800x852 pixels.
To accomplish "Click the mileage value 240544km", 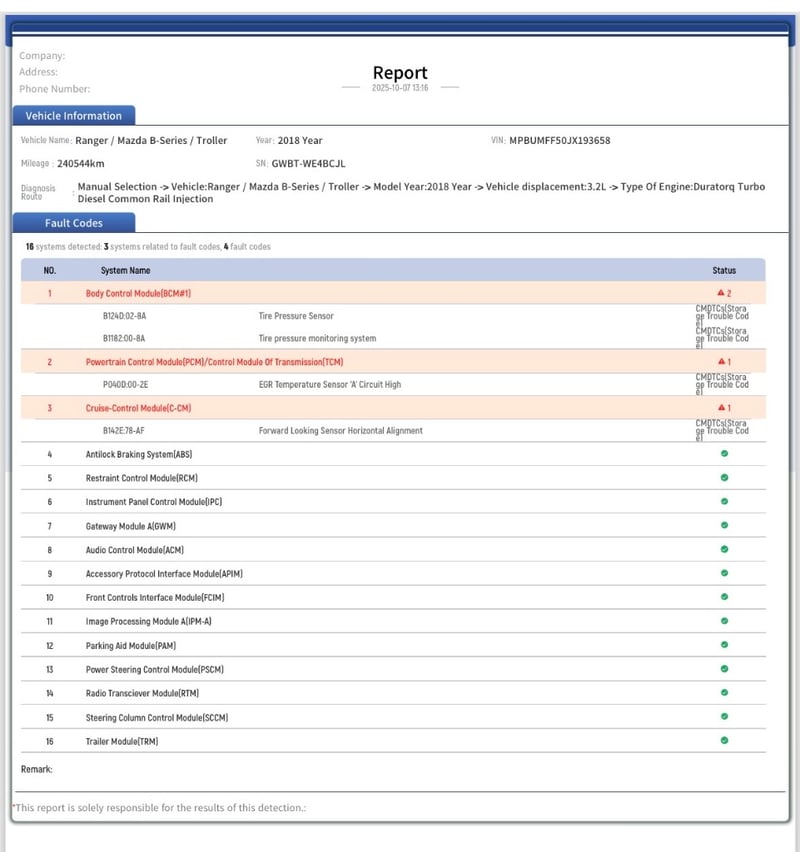I will (80, 164).
